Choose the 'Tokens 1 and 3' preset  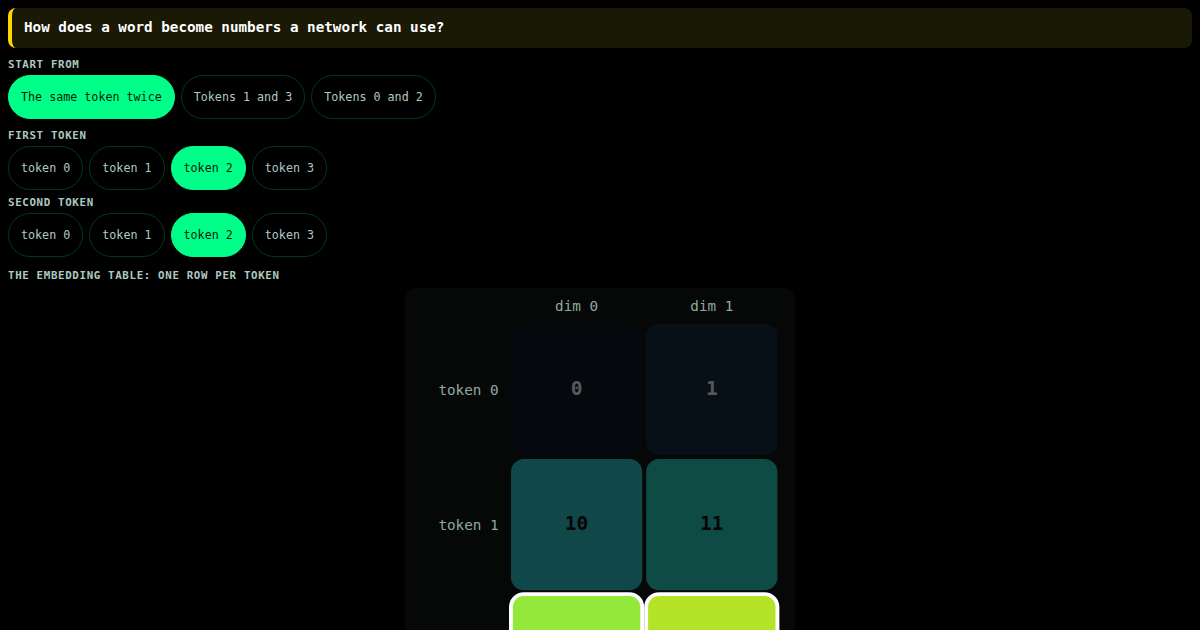tap(243, 97)
